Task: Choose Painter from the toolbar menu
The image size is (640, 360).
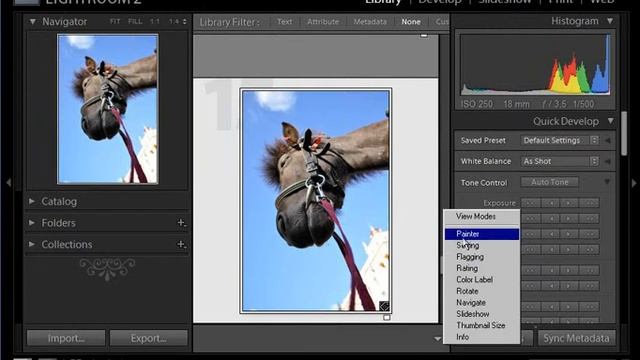Action: 482,234
